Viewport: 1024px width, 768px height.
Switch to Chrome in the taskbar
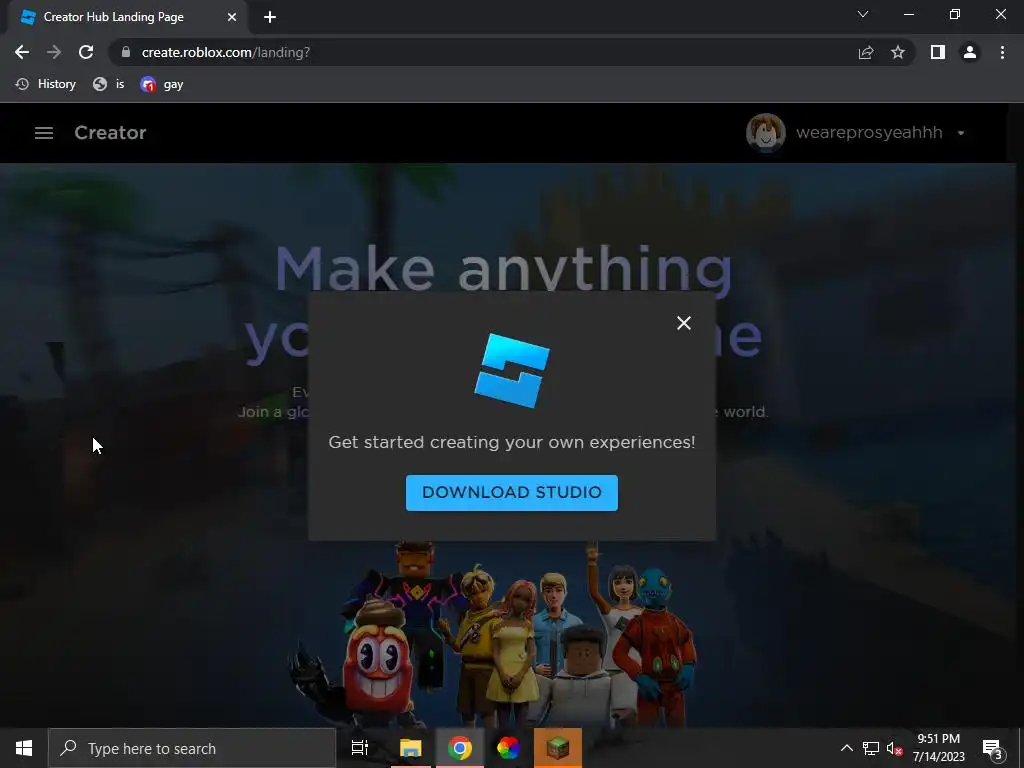click(x=460, y=748)
